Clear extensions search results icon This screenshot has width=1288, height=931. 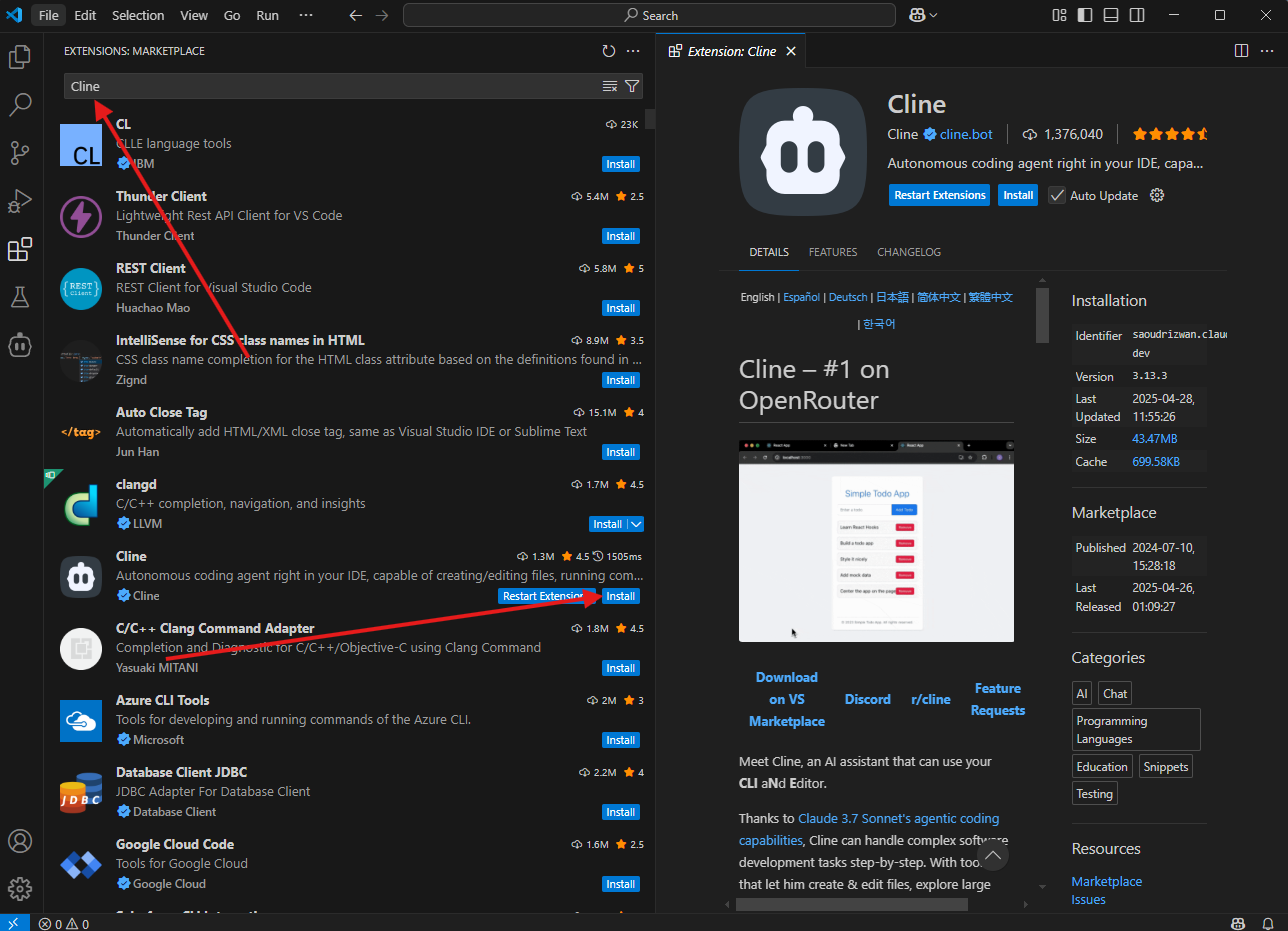click(x=610, y=86)
